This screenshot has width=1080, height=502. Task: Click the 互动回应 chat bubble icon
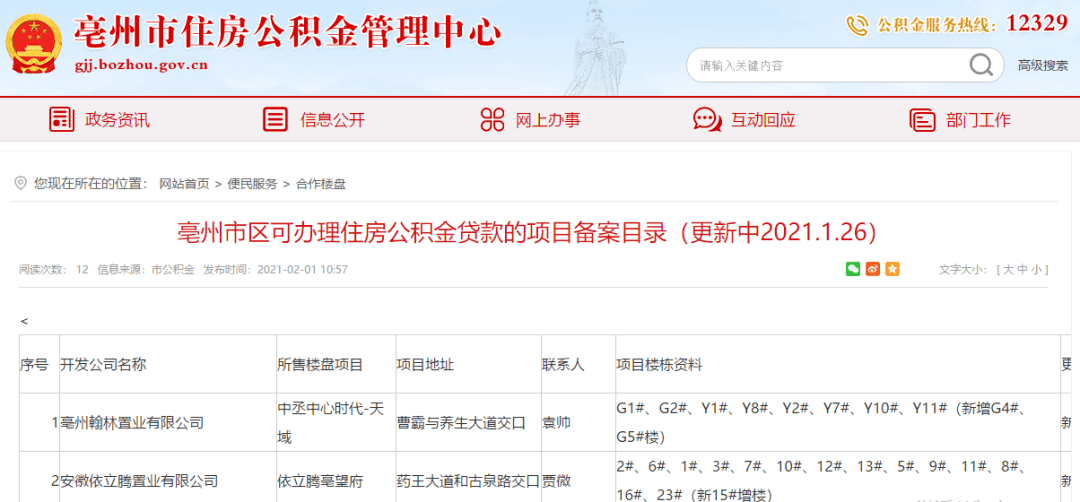707,119
